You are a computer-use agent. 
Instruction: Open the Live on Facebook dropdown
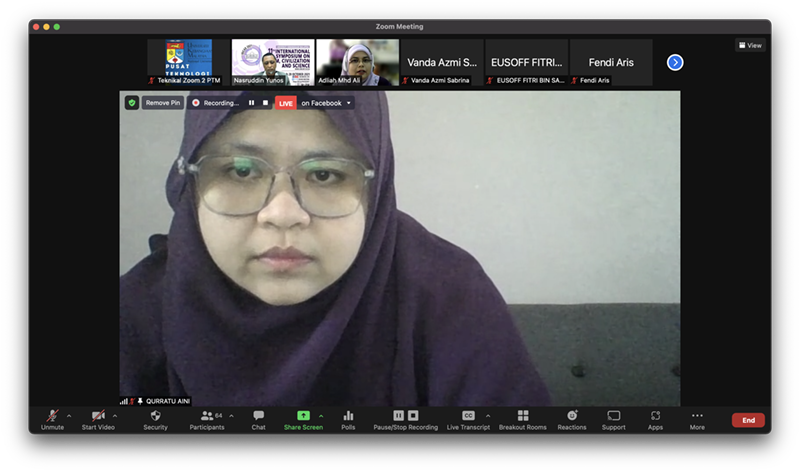tap(349, 103)
